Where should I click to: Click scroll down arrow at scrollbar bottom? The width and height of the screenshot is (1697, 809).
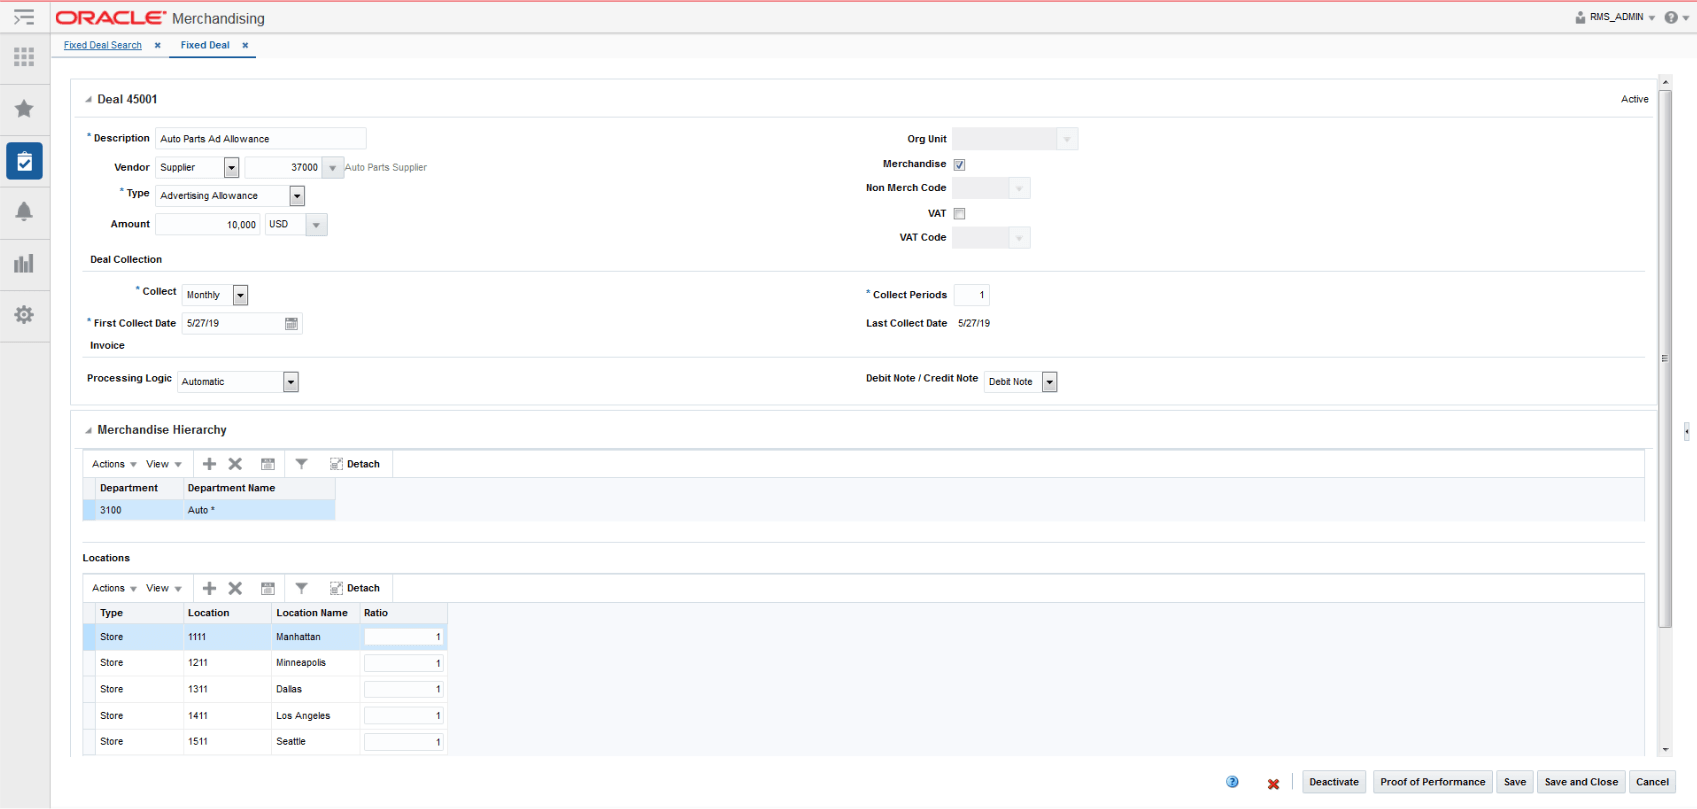pyautogui.click(x=1665, y=749)
